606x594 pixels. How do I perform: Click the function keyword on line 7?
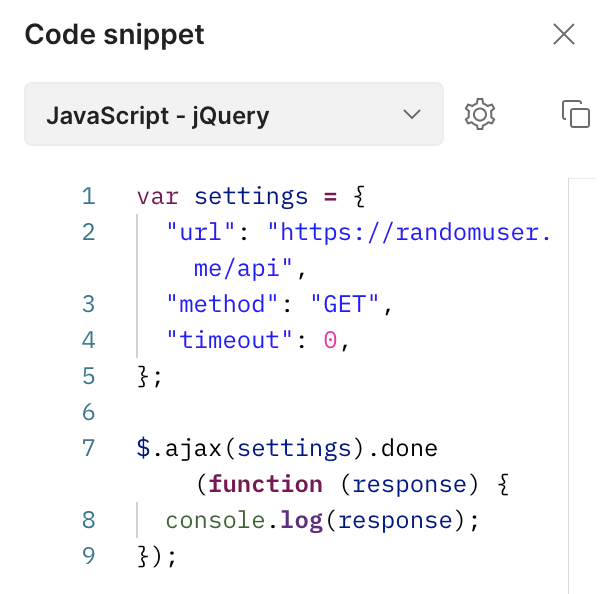265,484
